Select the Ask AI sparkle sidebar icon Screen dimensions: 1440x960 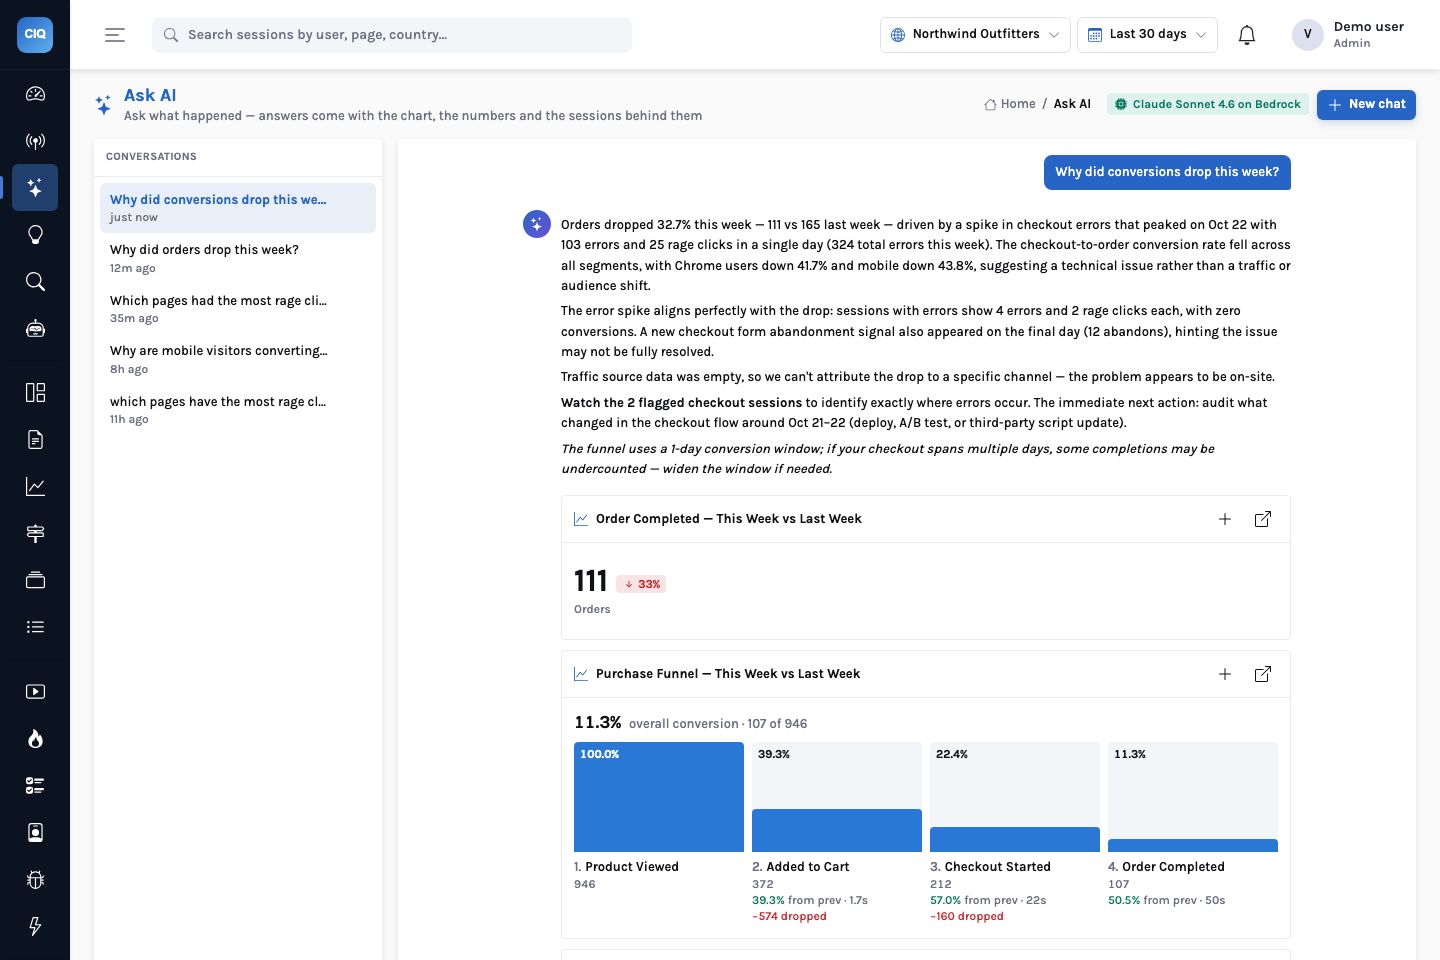[35, 187]
